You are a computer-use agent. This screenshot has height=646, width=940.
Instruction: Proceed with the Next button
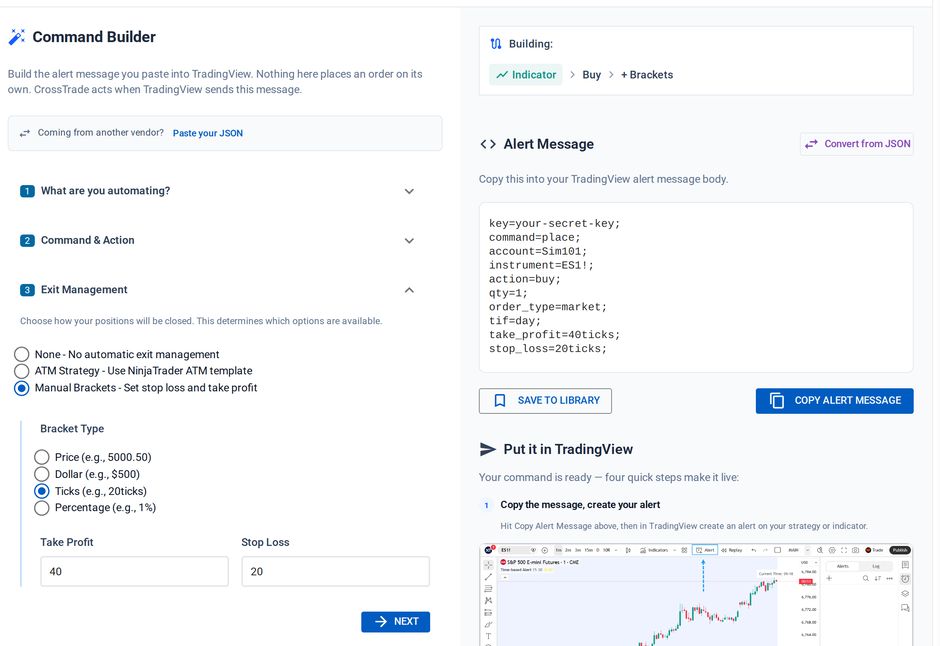395,621
